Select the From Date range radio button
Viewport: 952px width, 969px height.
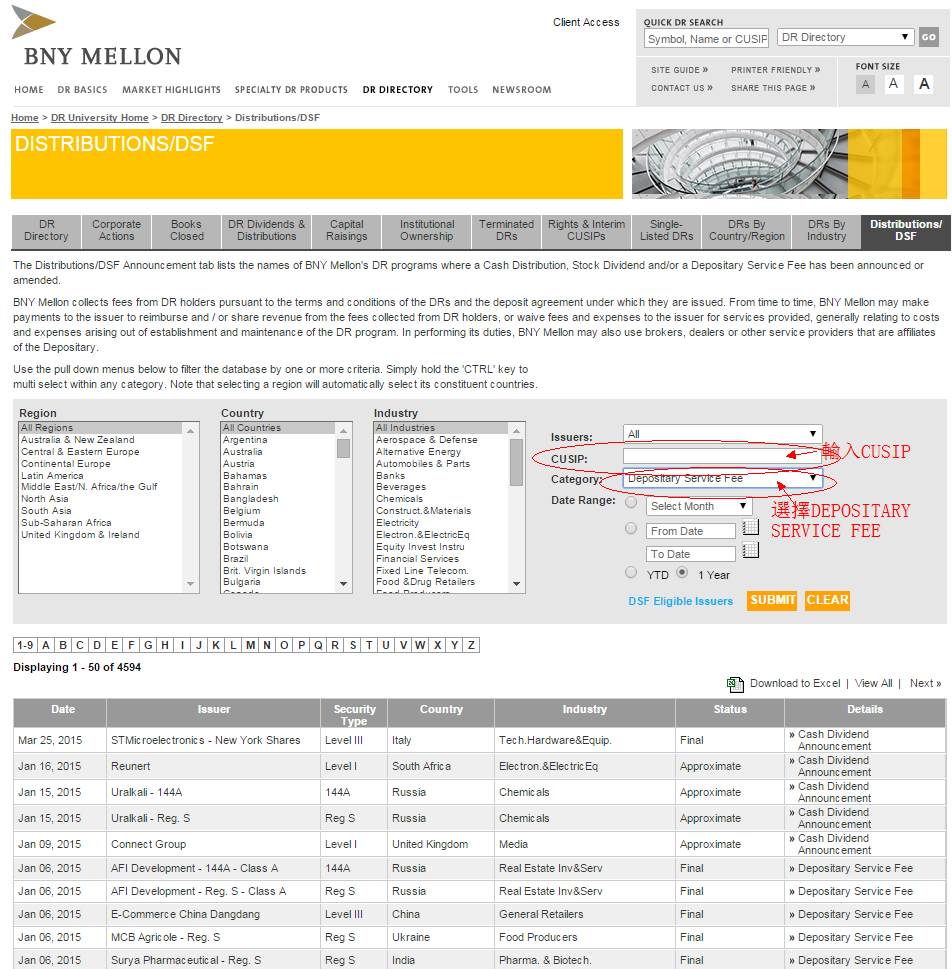[631, 528]
